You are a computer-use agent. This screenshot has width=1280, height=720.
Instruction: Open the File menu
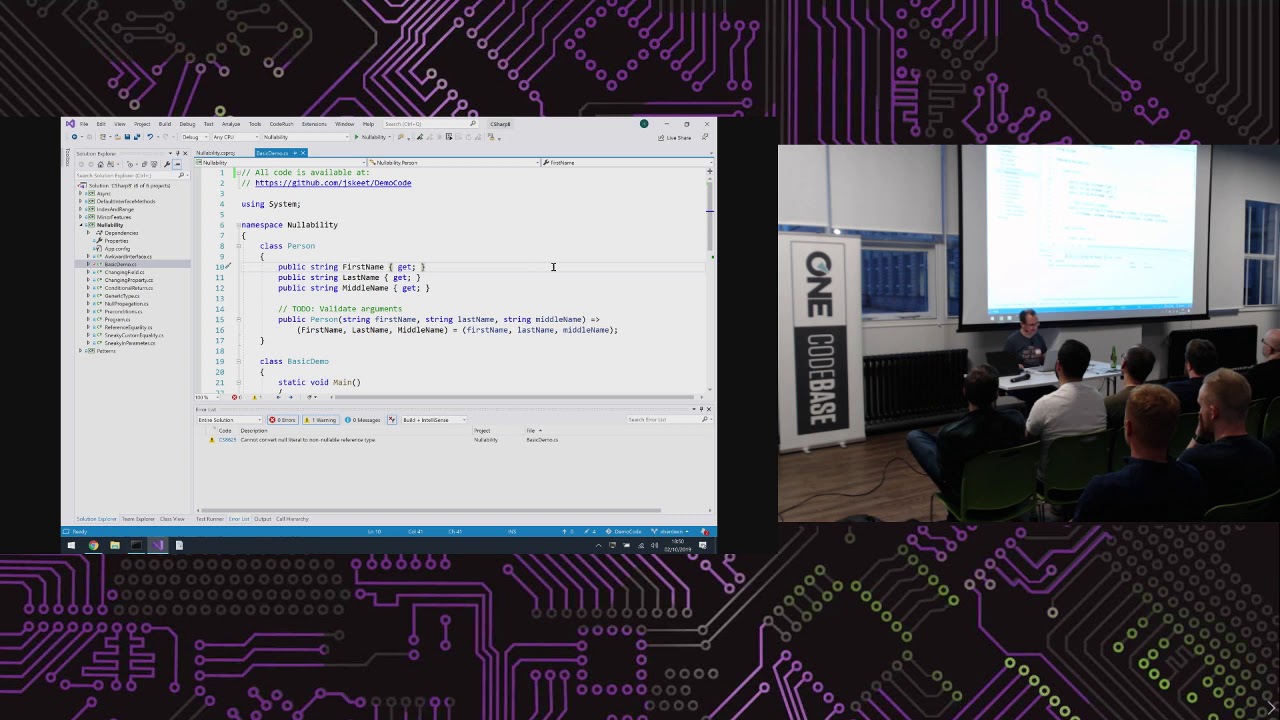[x=84, y=124]
